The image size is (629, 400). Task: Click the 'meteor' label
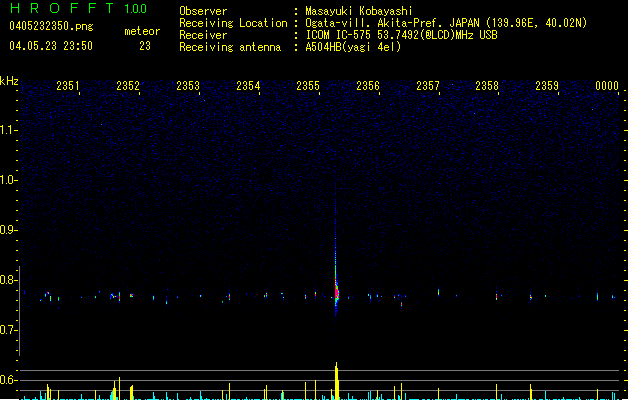tap(142, 31)
